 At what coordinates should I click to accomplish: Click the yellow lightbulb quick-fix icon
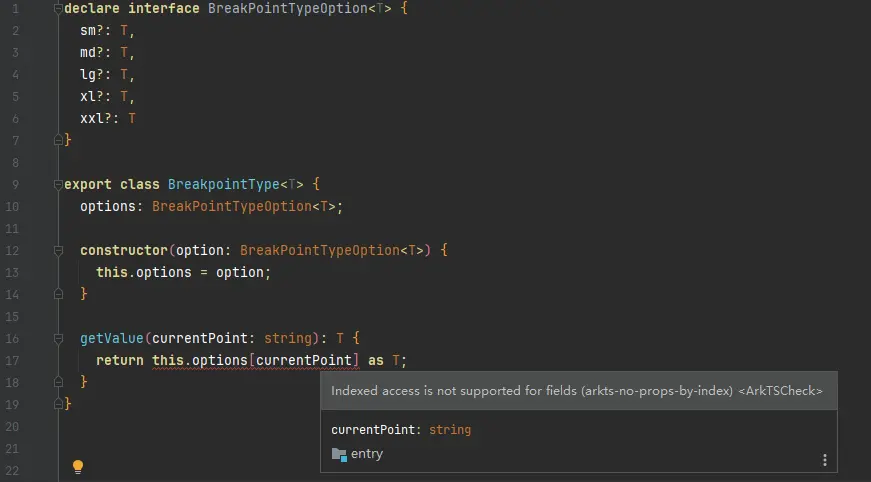pos(78,466)
